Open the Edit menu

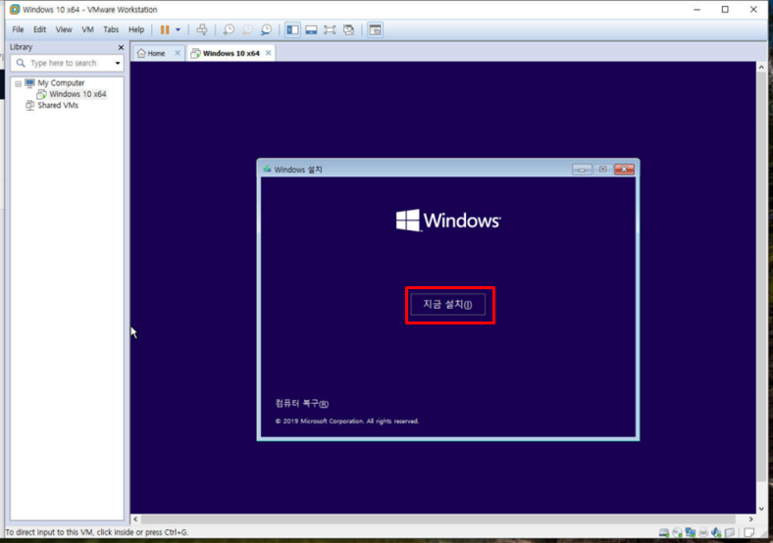[x=39, y=30]
